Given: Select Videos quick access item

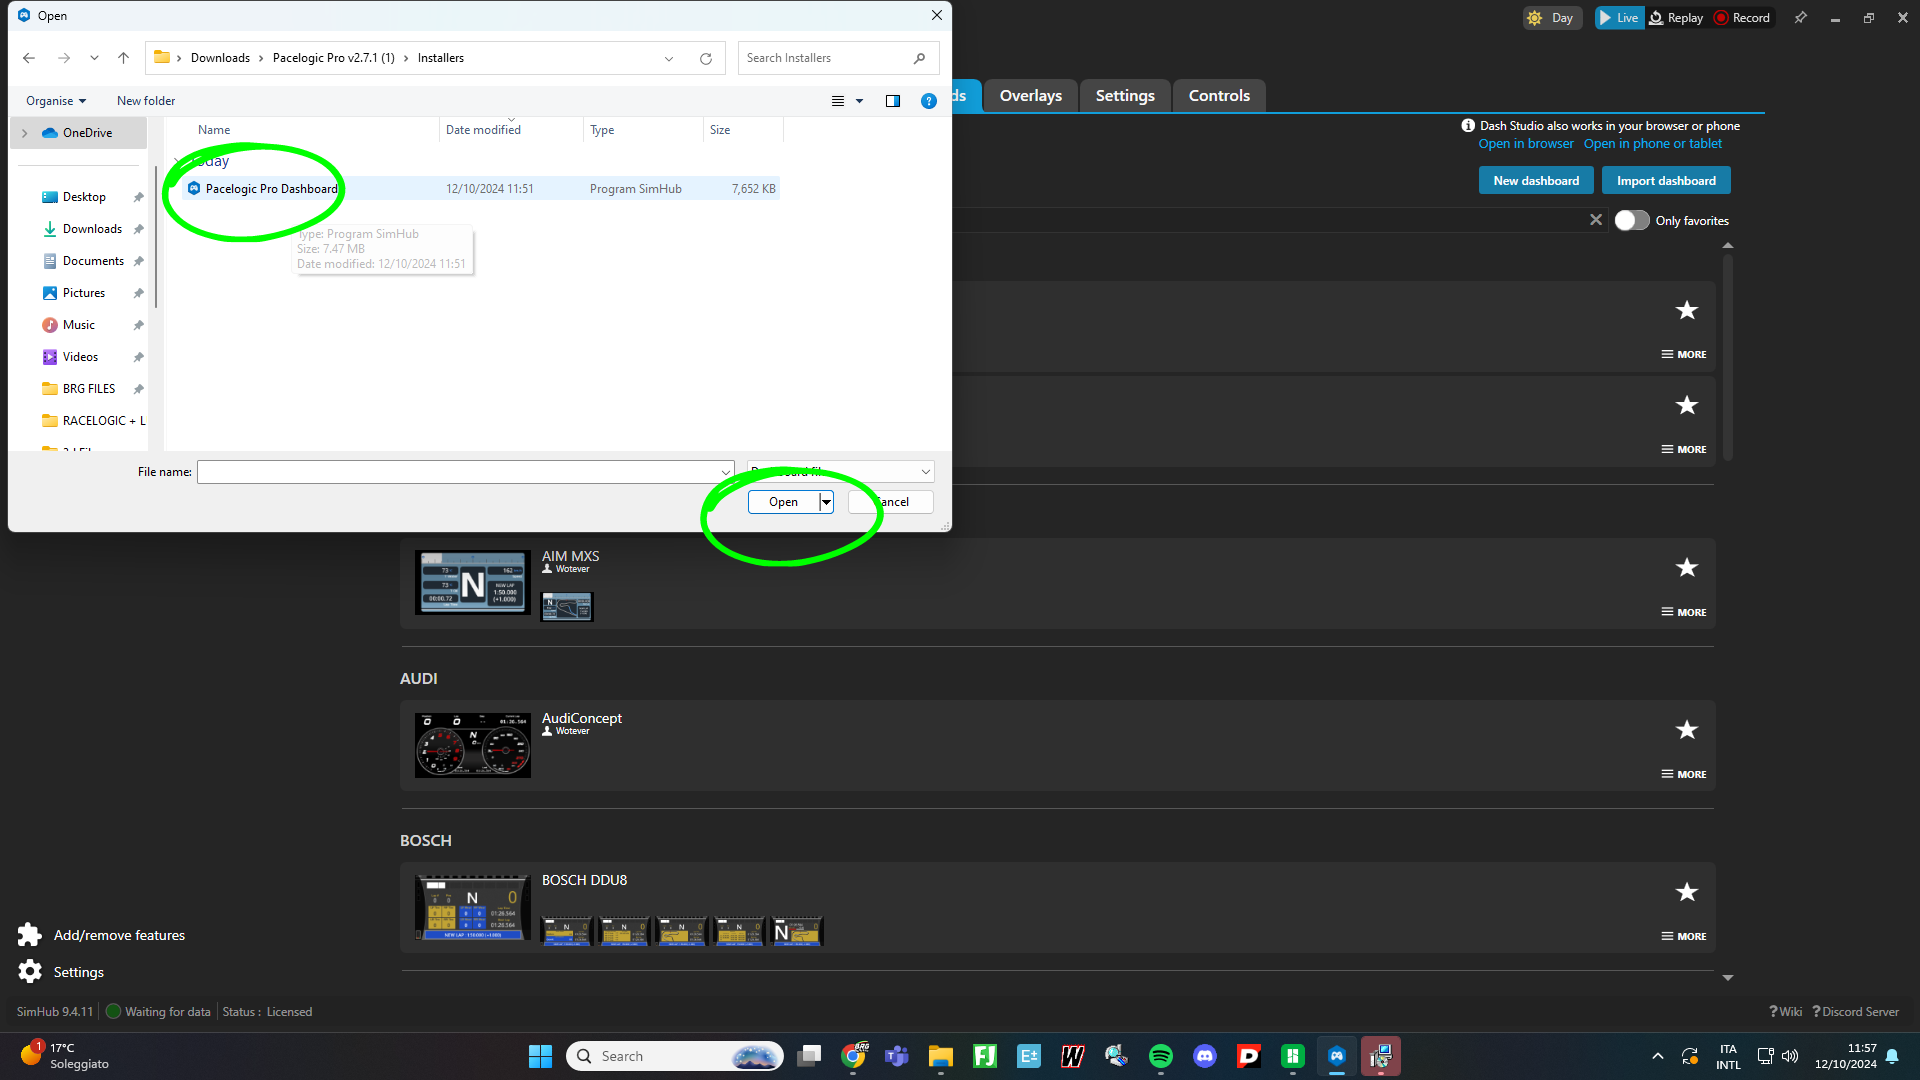Looking at the screenshot, I should pos(80,357).
